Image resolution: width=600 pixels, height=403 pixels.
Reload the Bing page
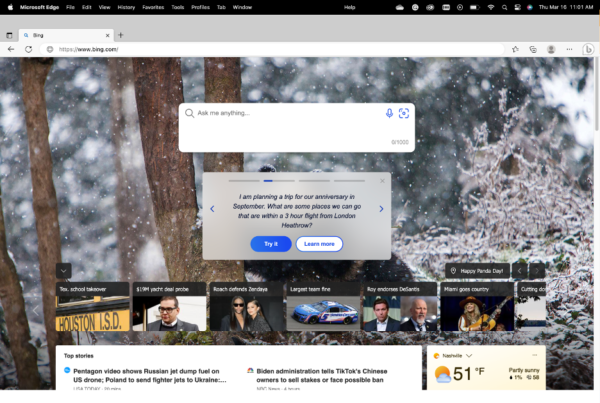[x=28, y=49]
